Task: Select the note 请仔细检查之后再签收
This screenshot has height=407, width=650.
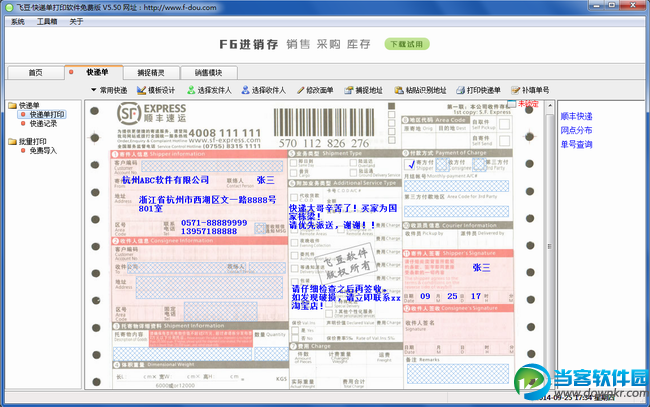Action: (x=337, y=289)
